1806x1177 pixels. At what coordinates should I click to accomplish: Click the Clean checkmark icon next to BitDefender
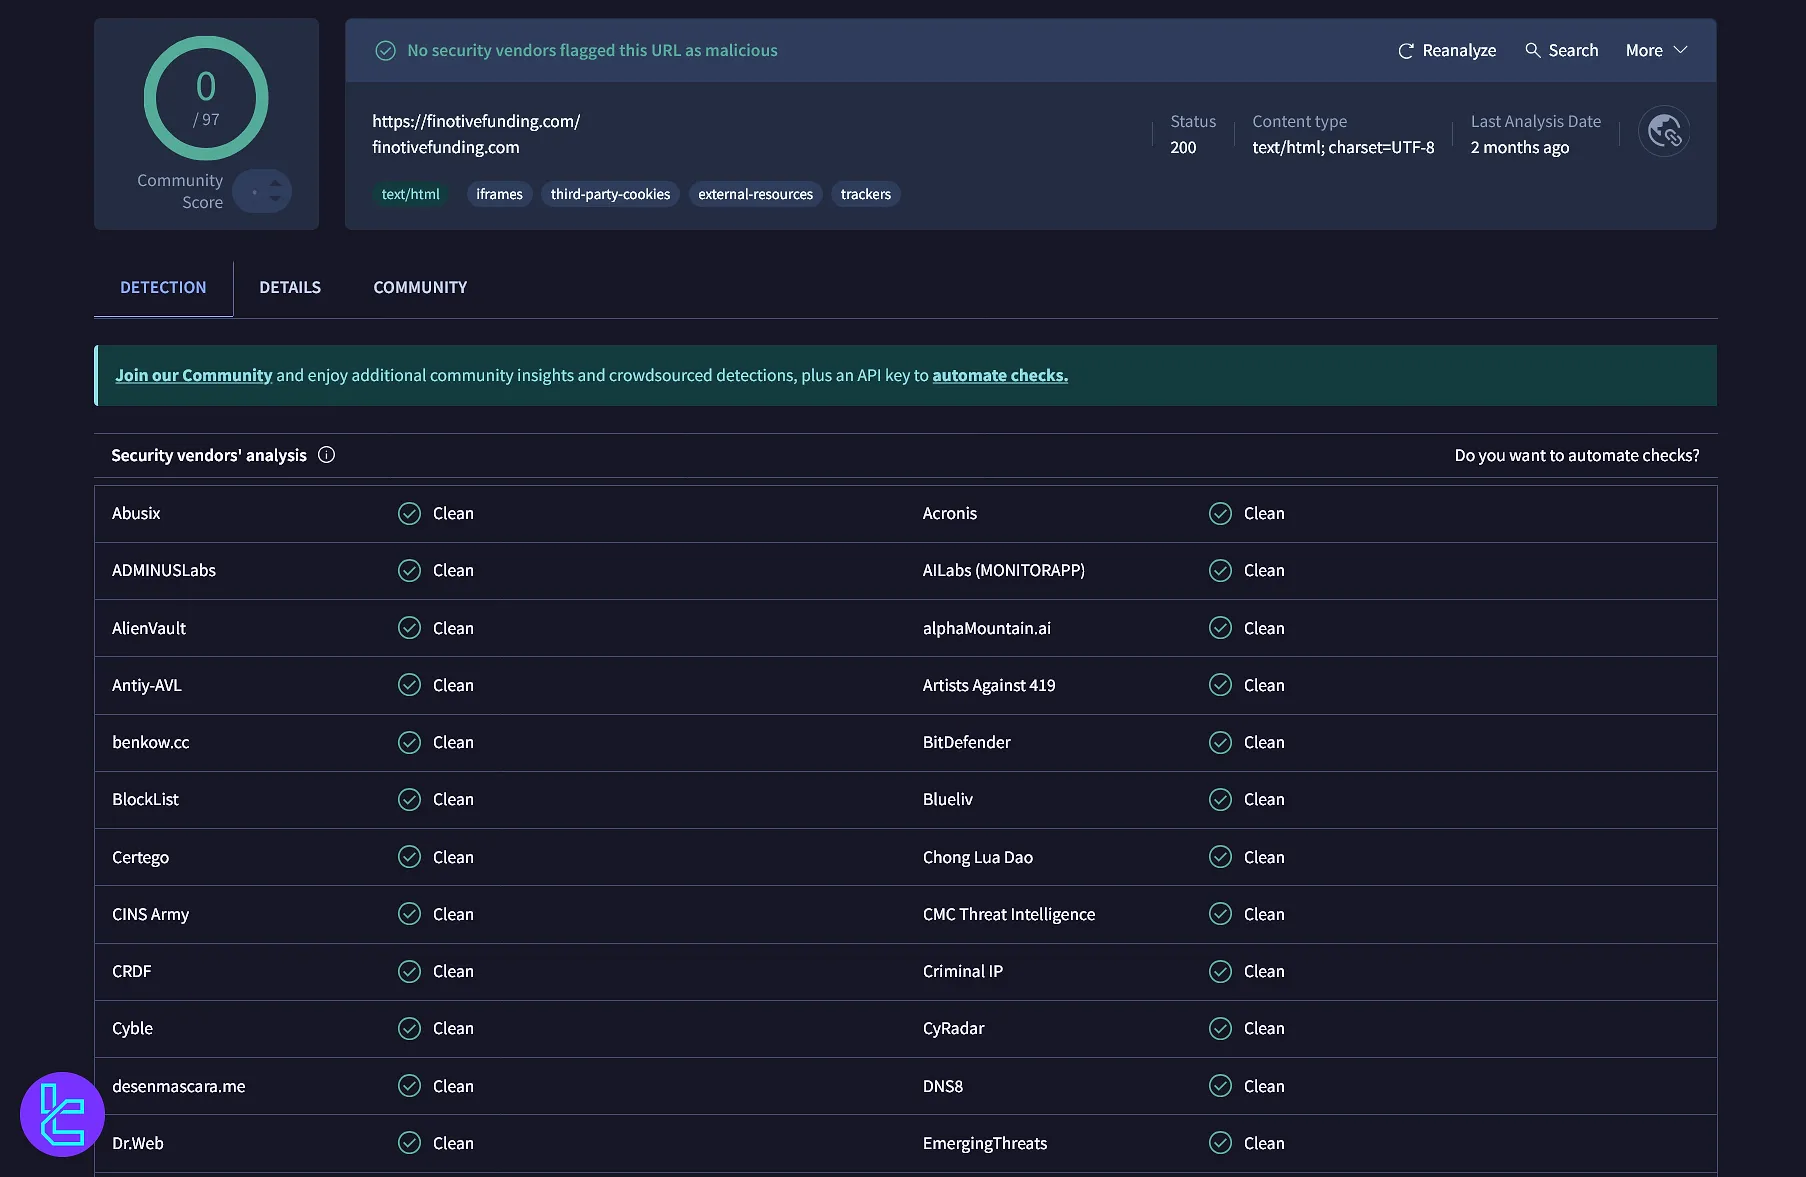pos(1220,742)
